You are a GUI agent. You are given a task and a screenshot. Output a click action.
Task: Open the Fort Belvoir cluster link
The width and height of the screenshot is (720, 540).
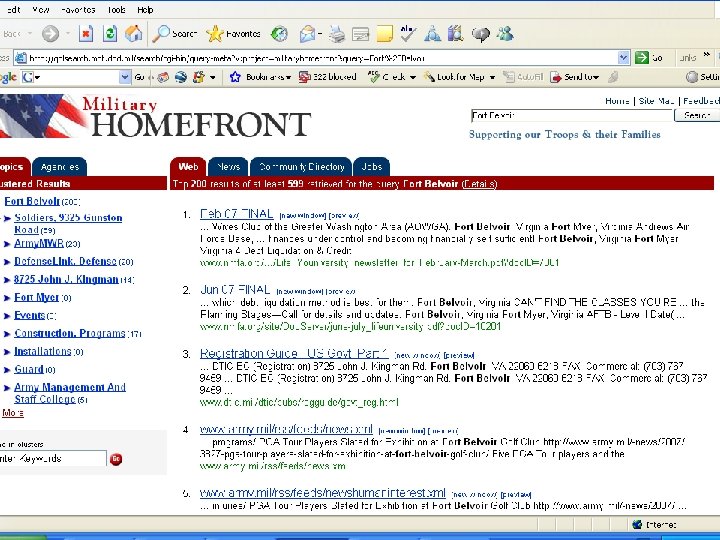tap(32, 201)
